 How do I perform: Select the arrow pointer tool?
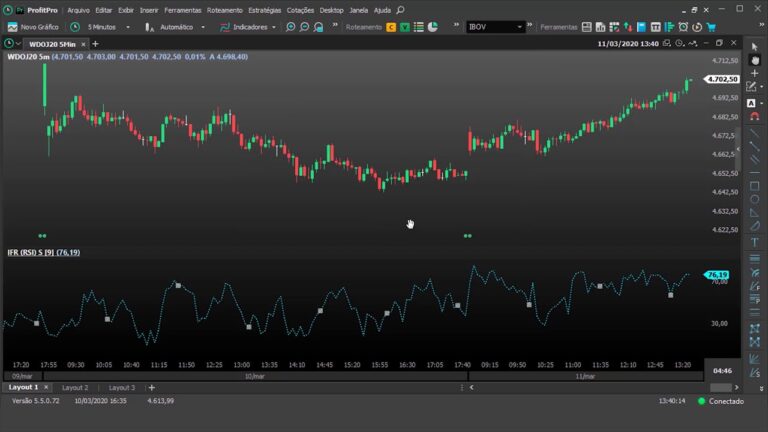click(x=754, y=47)
